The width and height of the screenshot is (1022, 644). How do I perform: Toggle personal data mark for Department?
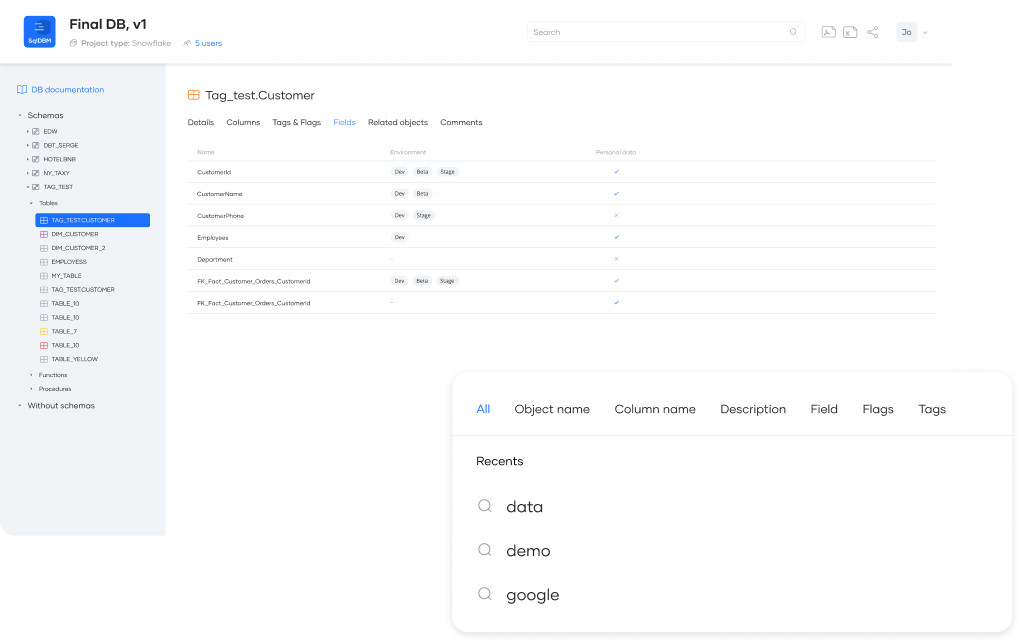(616, 259)
